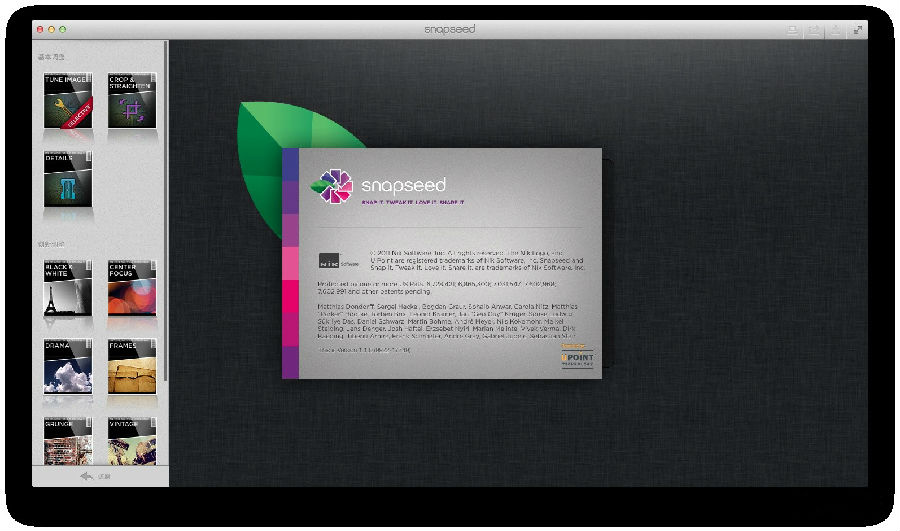The image size is (900, 531).
Task: Select the Frames filter
Action: [x=132, y=368]
